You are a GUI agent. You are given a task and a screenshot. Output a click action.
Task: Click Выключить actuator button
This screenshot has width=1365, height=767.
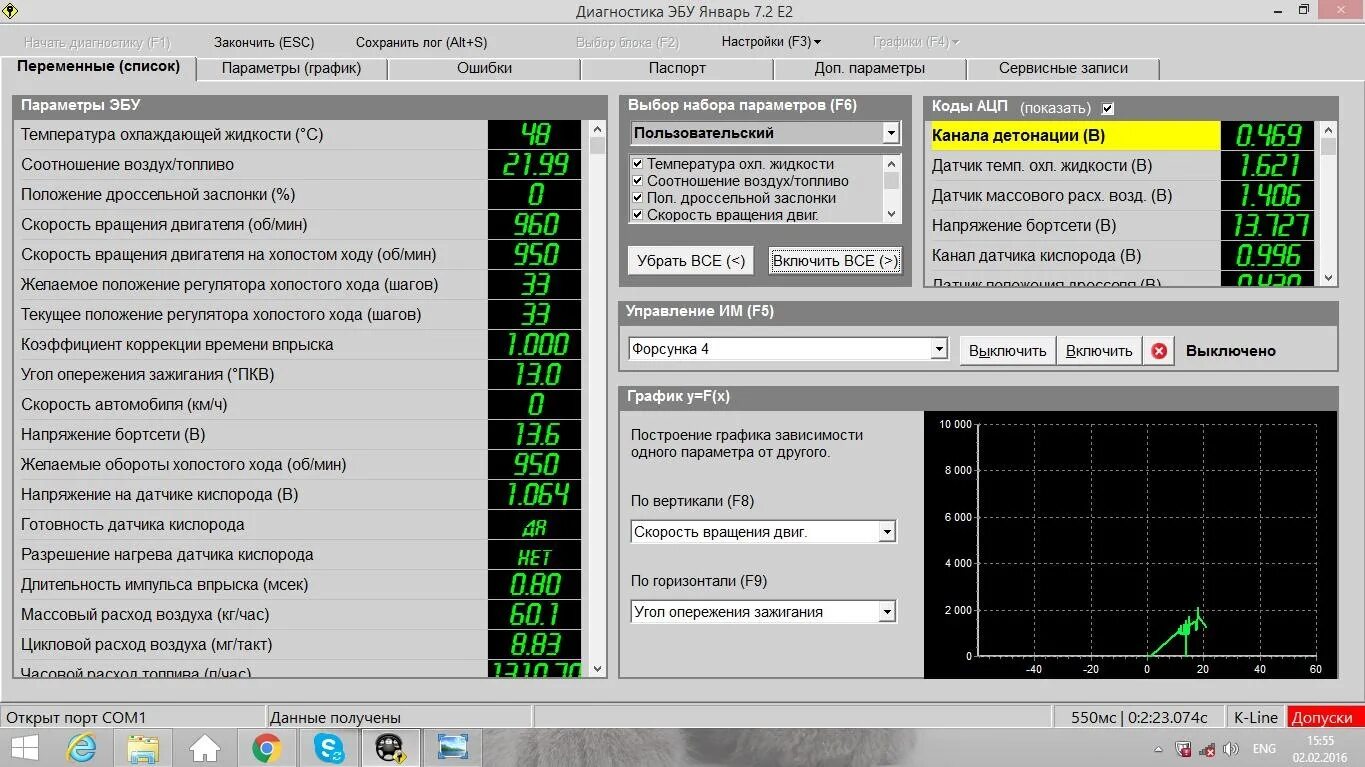click(1007, 351)
